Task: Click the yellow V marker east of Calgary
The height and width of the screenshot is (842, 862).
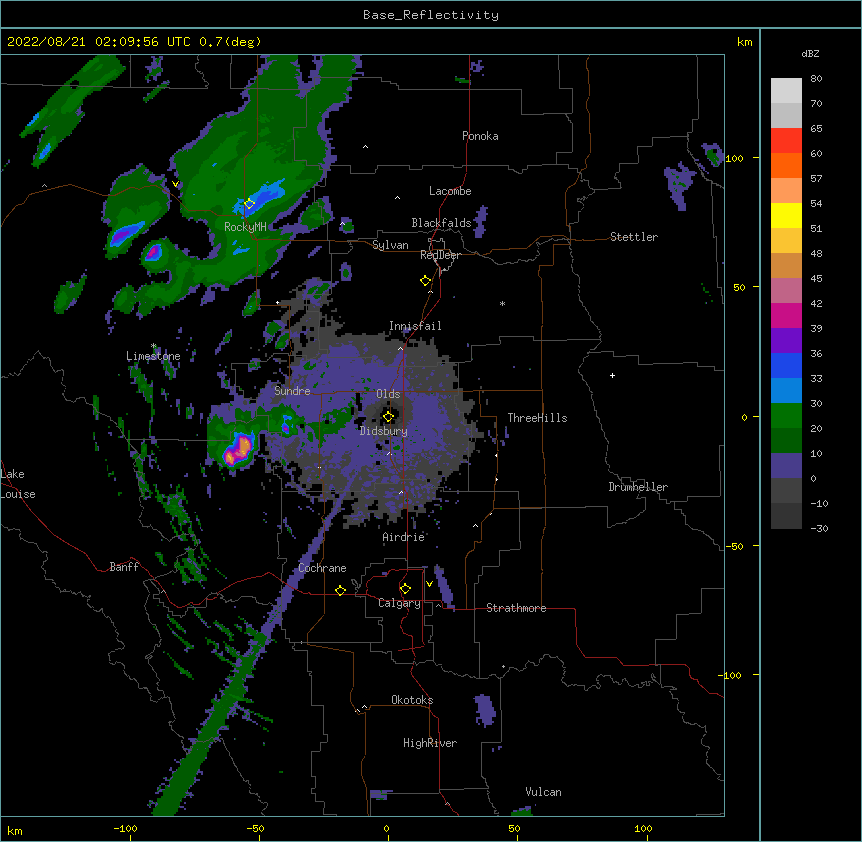Action: [429, 584]
